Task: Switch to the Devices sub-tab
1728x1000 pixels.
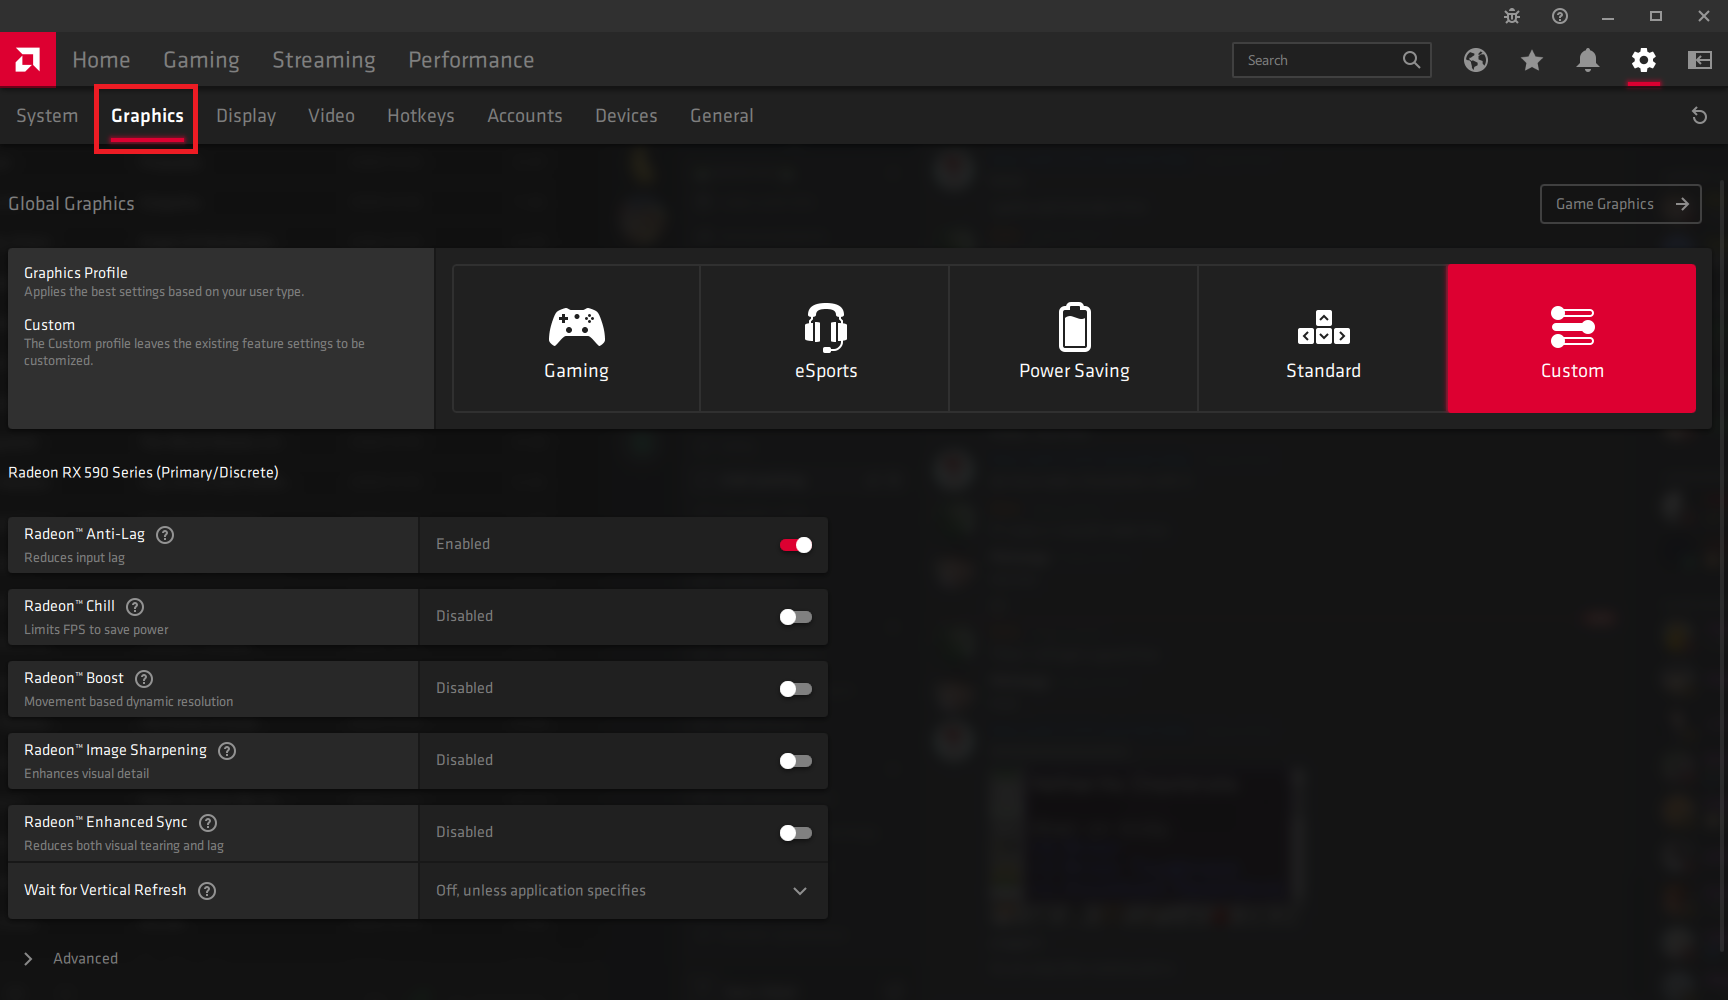Action: 626,116
